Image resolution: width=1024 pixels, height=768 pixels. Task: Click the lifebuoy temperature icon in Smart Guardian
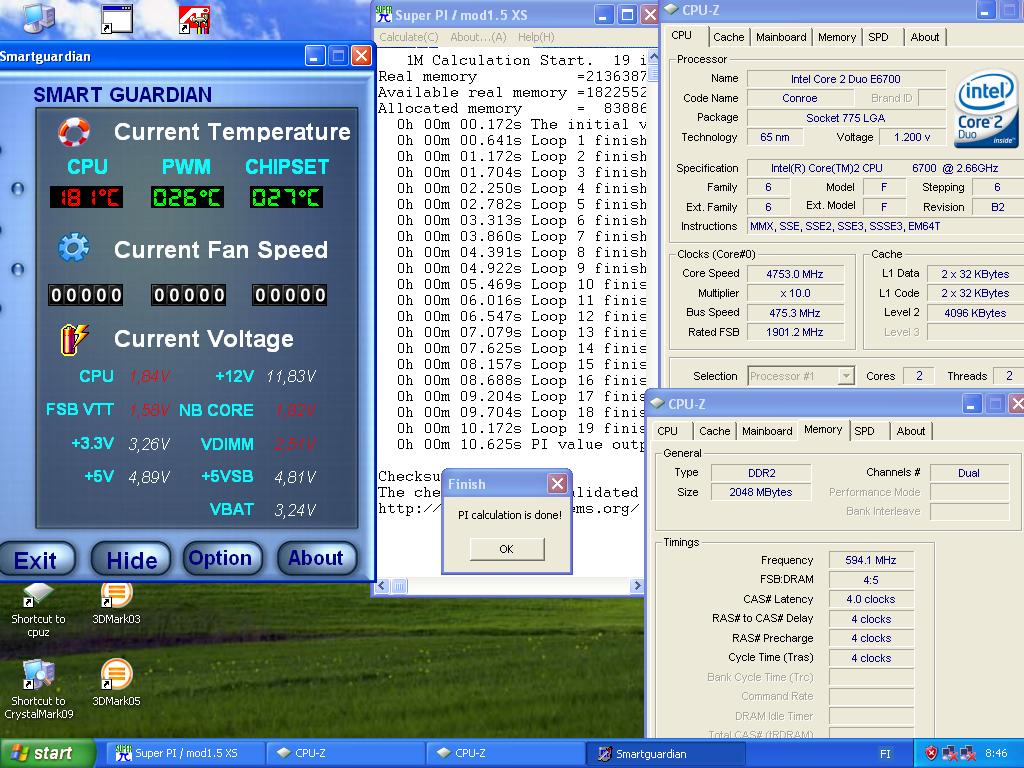(x=74, y=132)
